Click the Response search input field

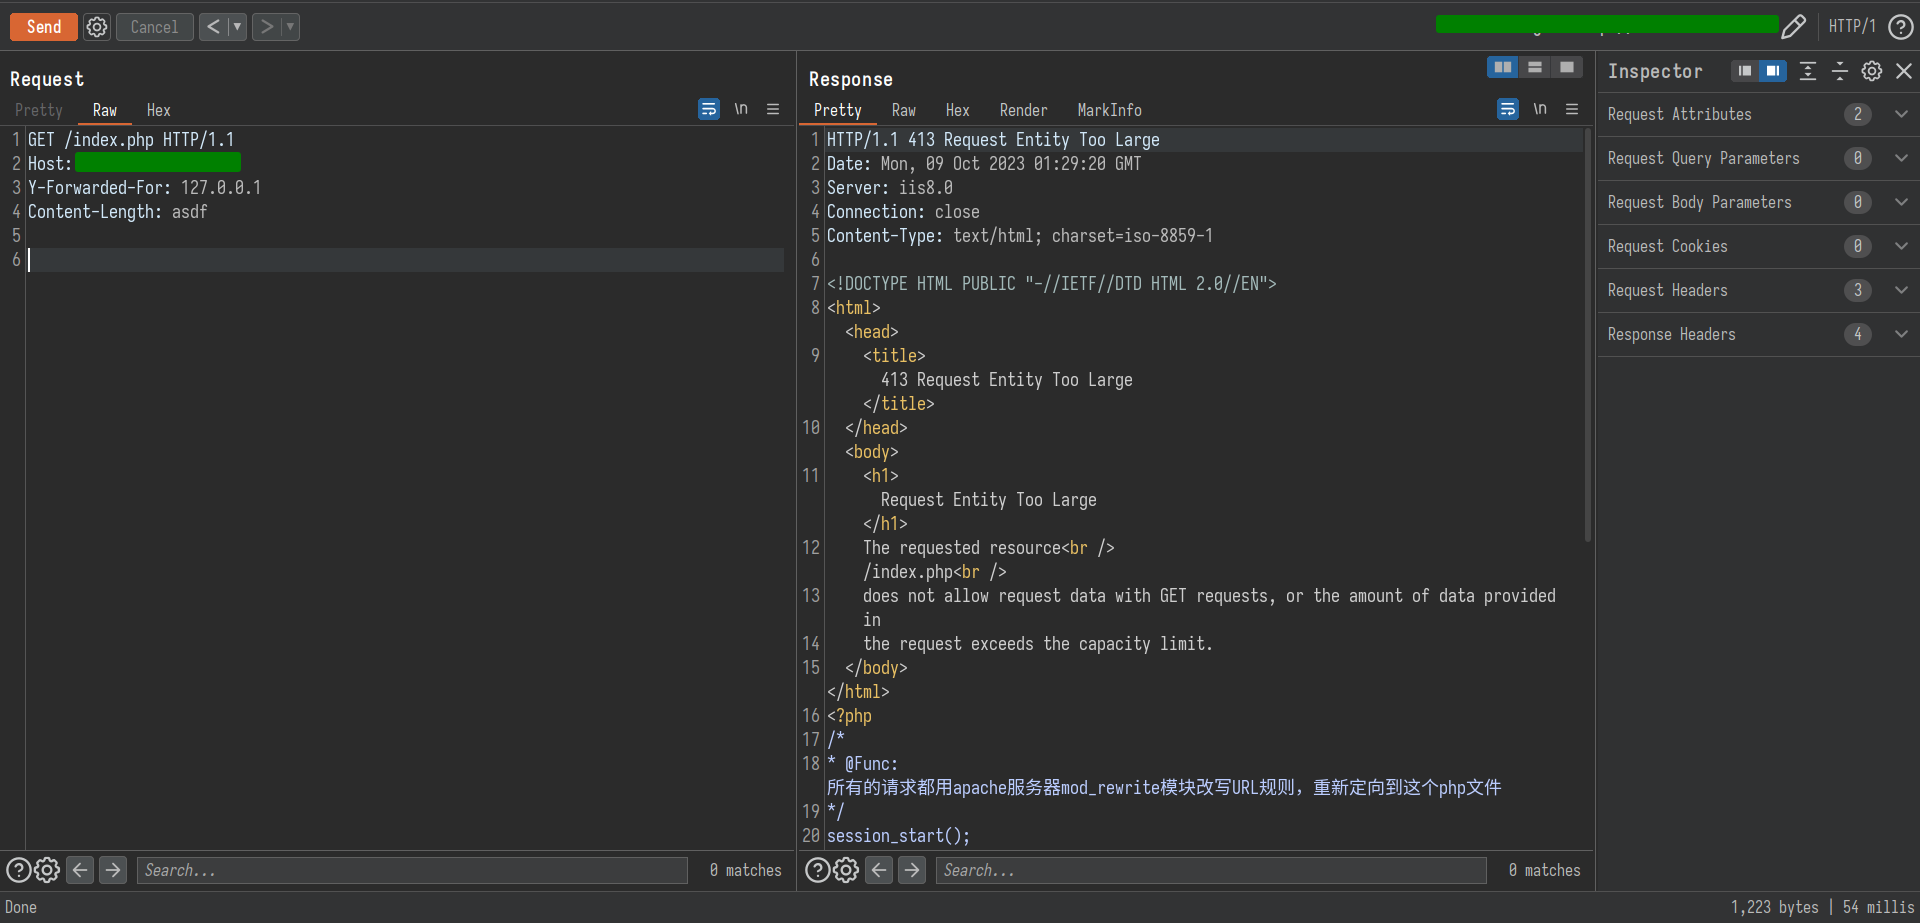pos(1211,870)
